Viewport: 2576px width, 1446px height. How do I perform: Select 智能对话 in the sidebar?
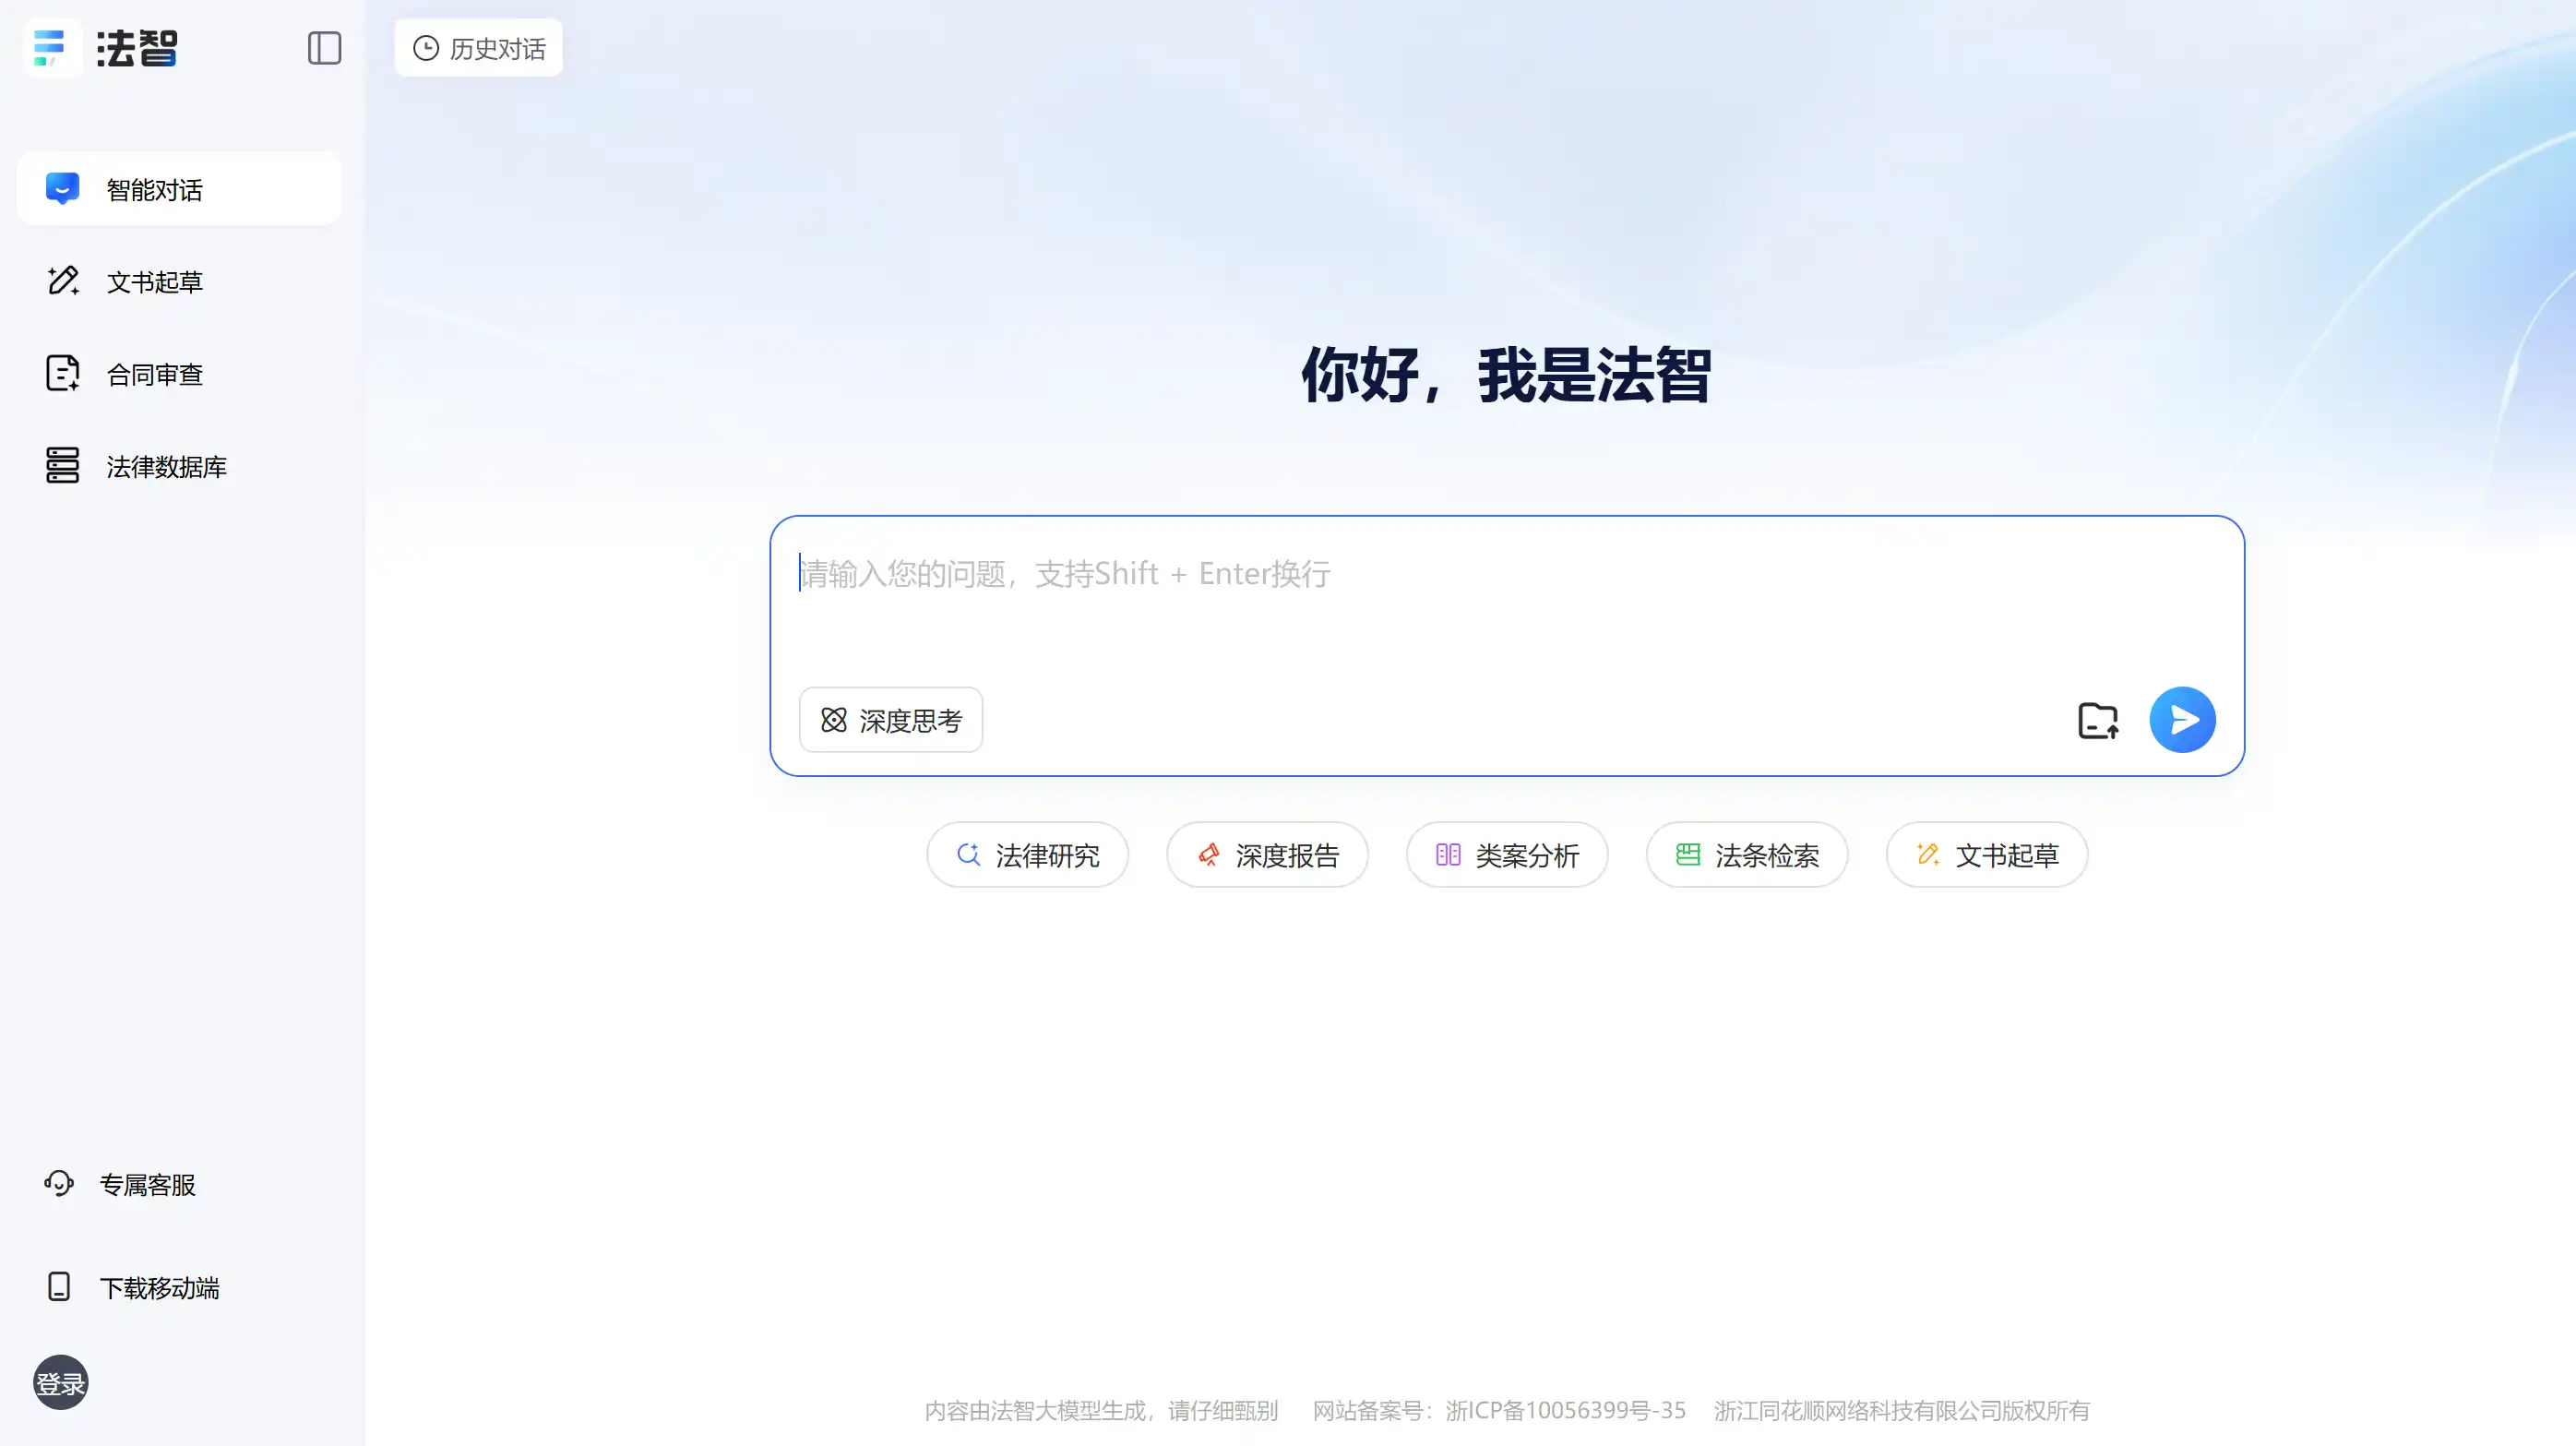click(x=179, y=189)
